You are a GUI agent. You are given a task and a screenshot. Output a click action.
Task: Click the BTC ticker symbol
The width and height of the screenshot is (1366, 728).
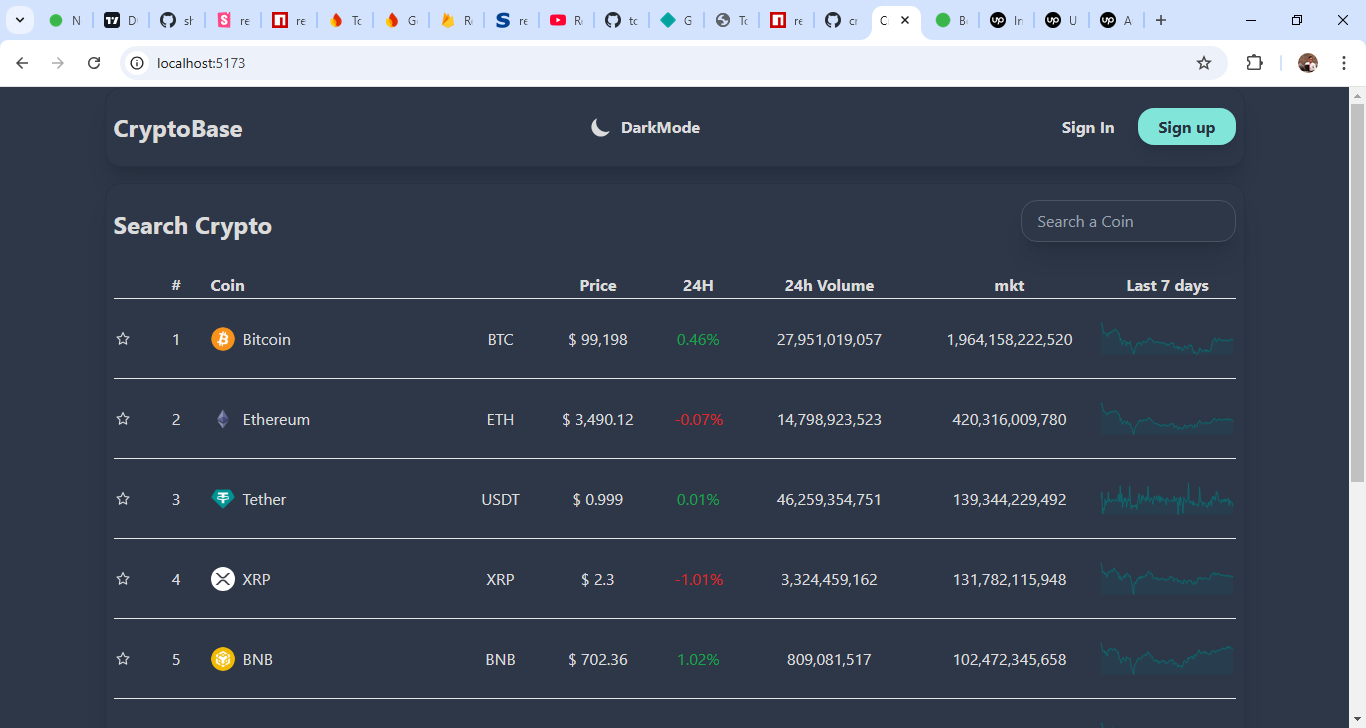[x=501, y=339]
